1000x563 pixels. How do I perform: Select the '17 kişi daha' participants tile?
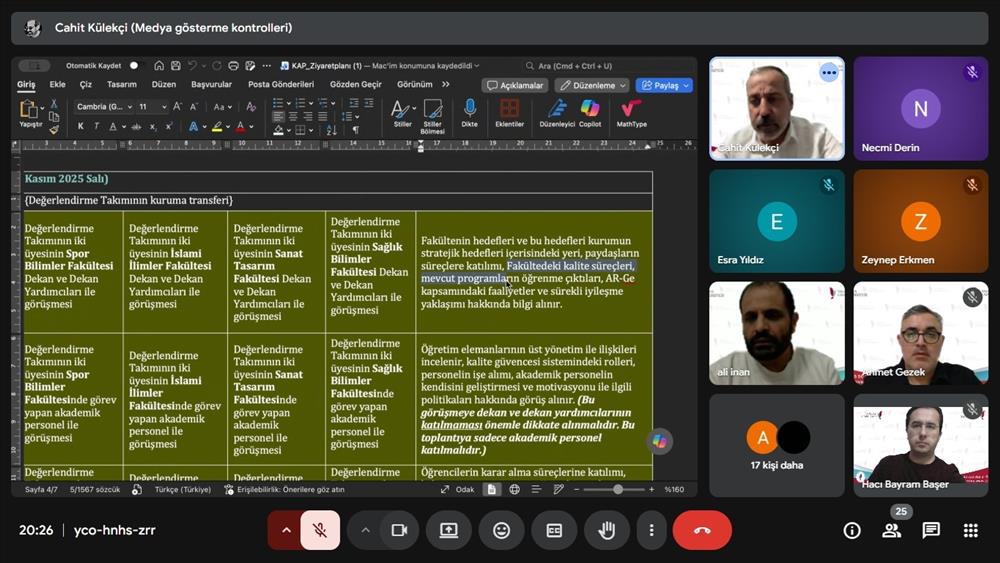pos(777,445)
